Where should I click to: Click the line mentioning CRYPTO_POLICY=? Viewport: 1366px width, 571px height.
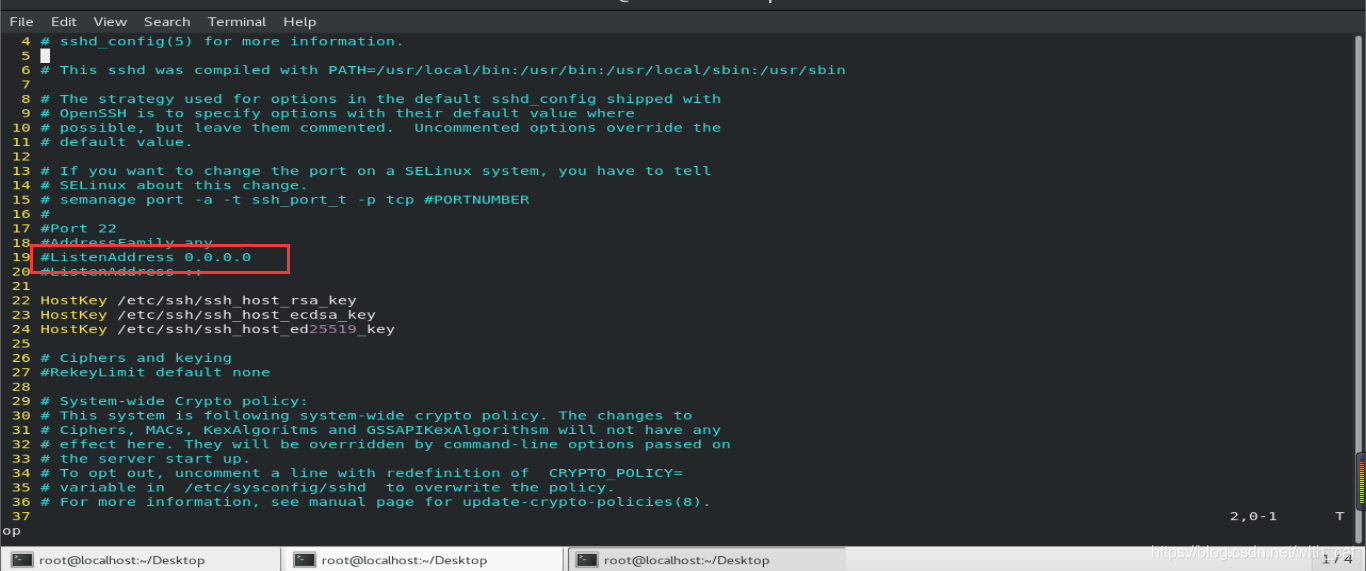click(361, 473)
